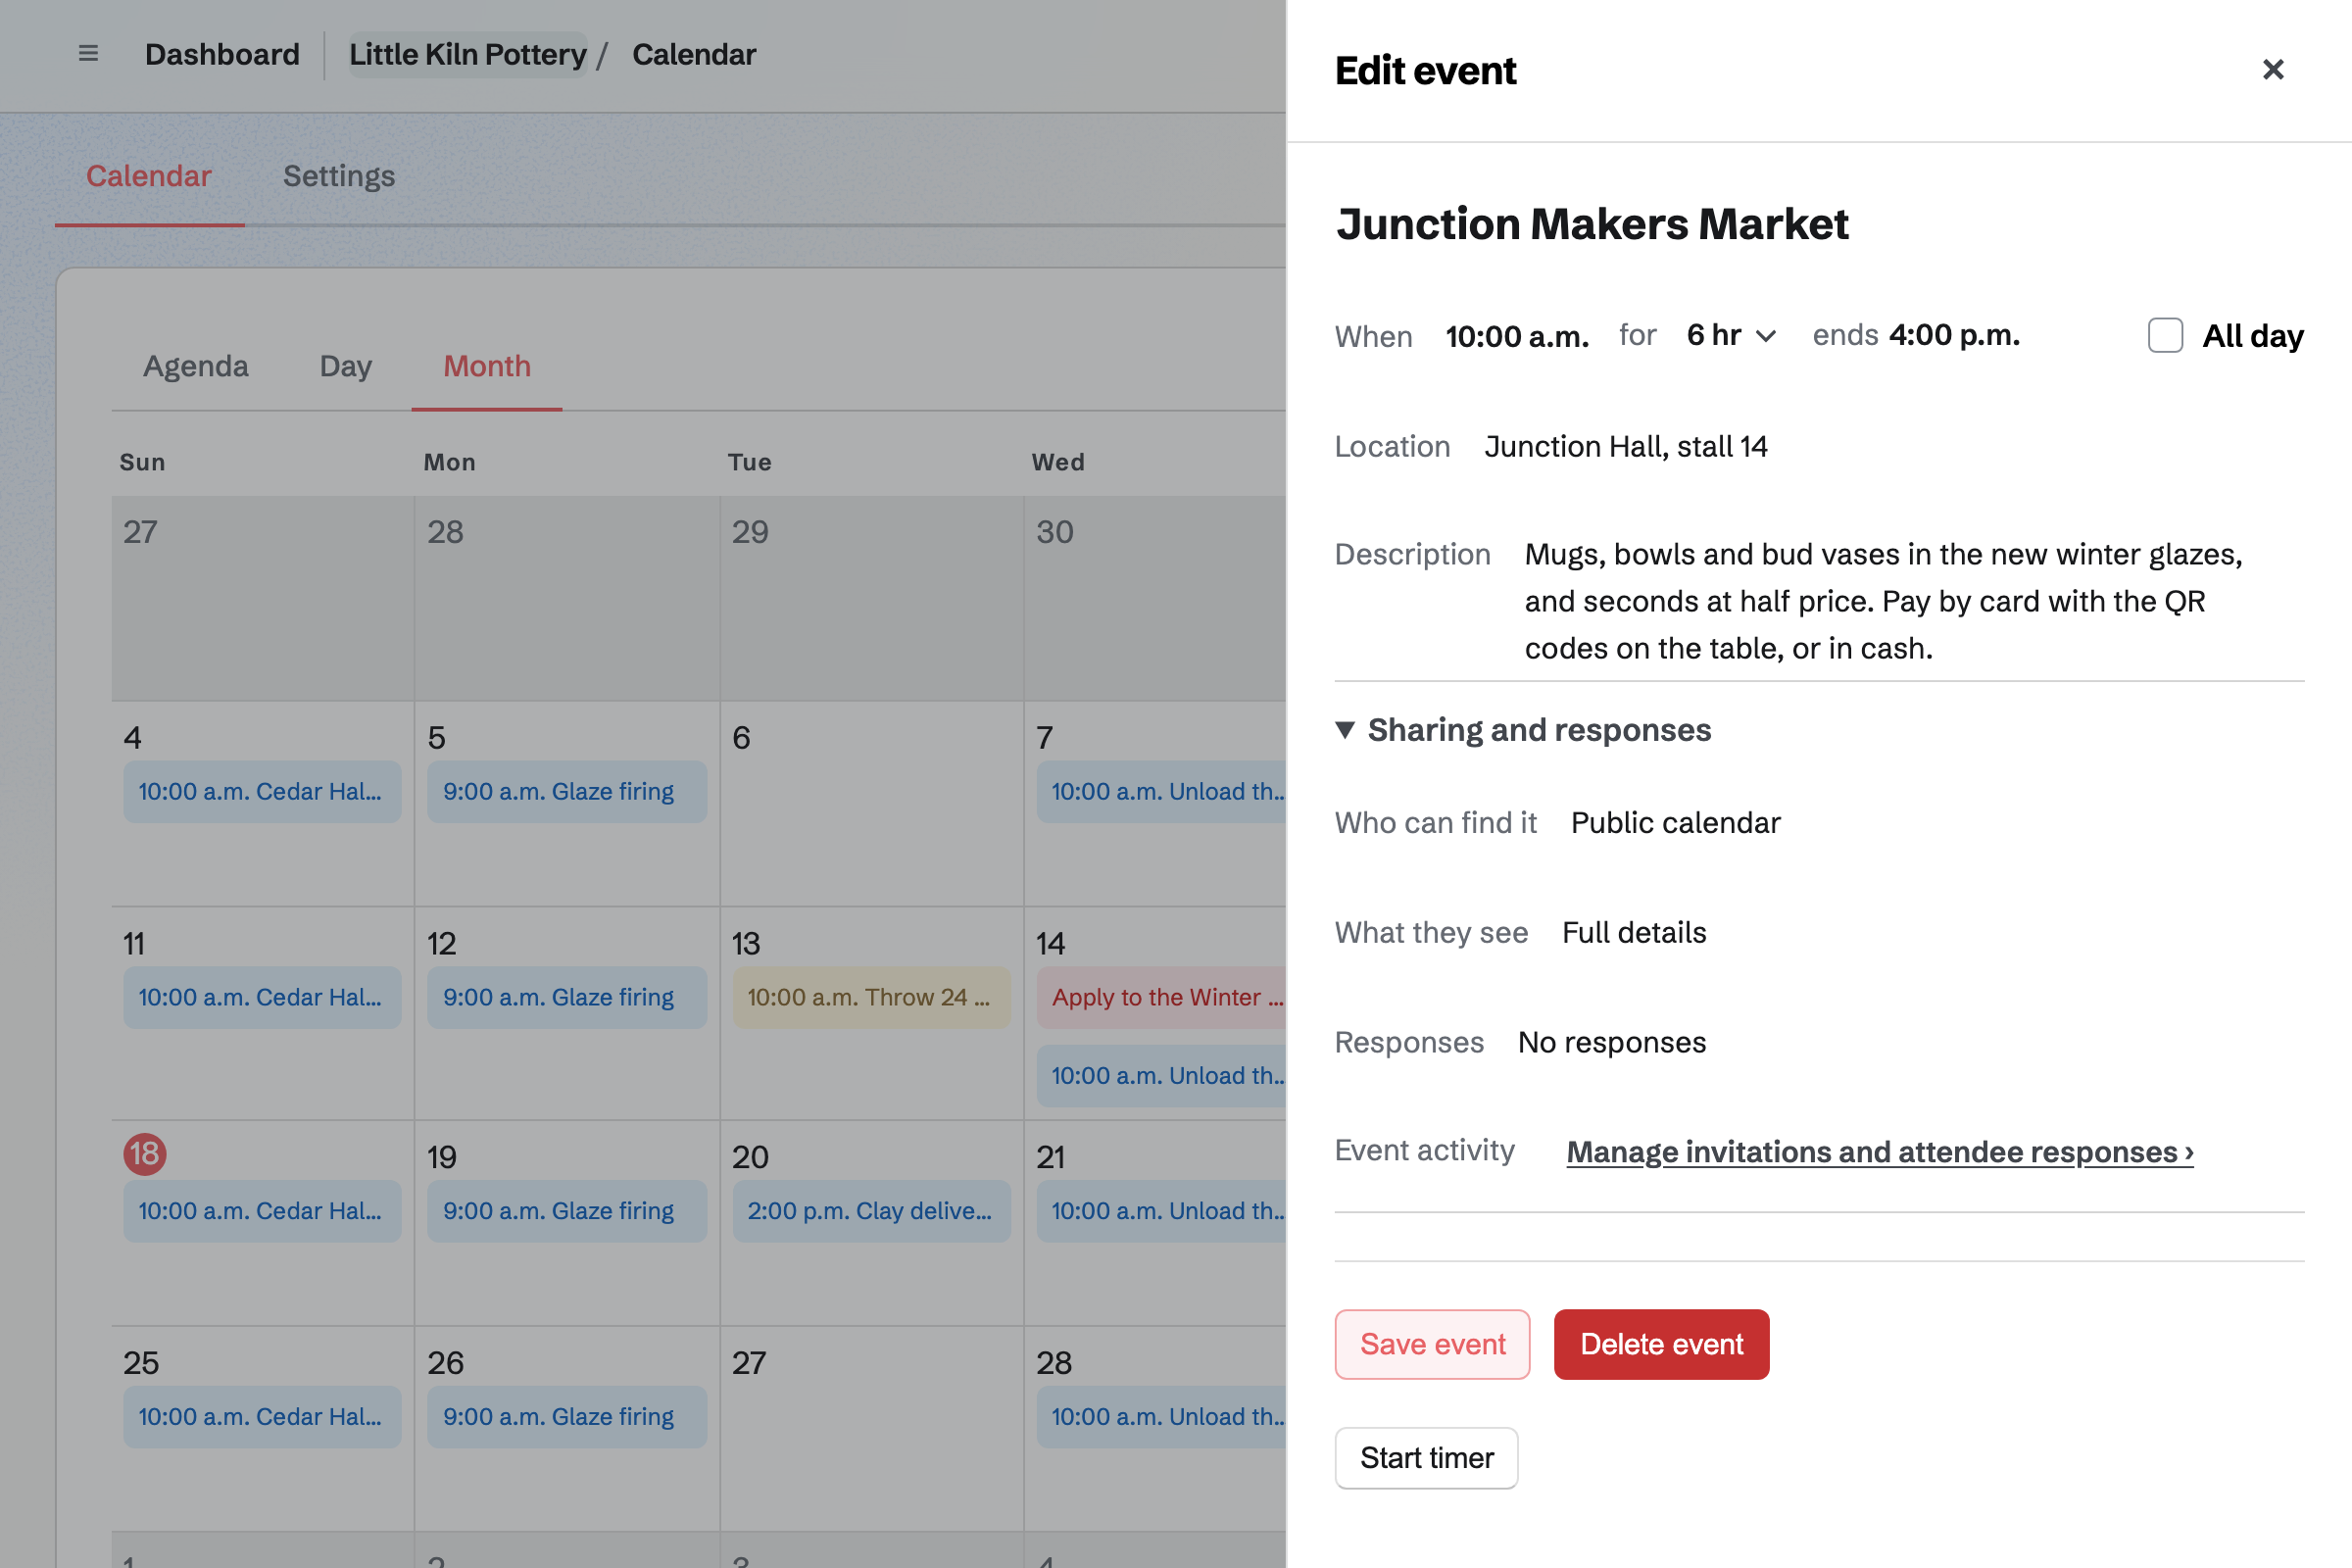Edit the Junction Hall, stall 14 location

click(x=1626, y=446)
